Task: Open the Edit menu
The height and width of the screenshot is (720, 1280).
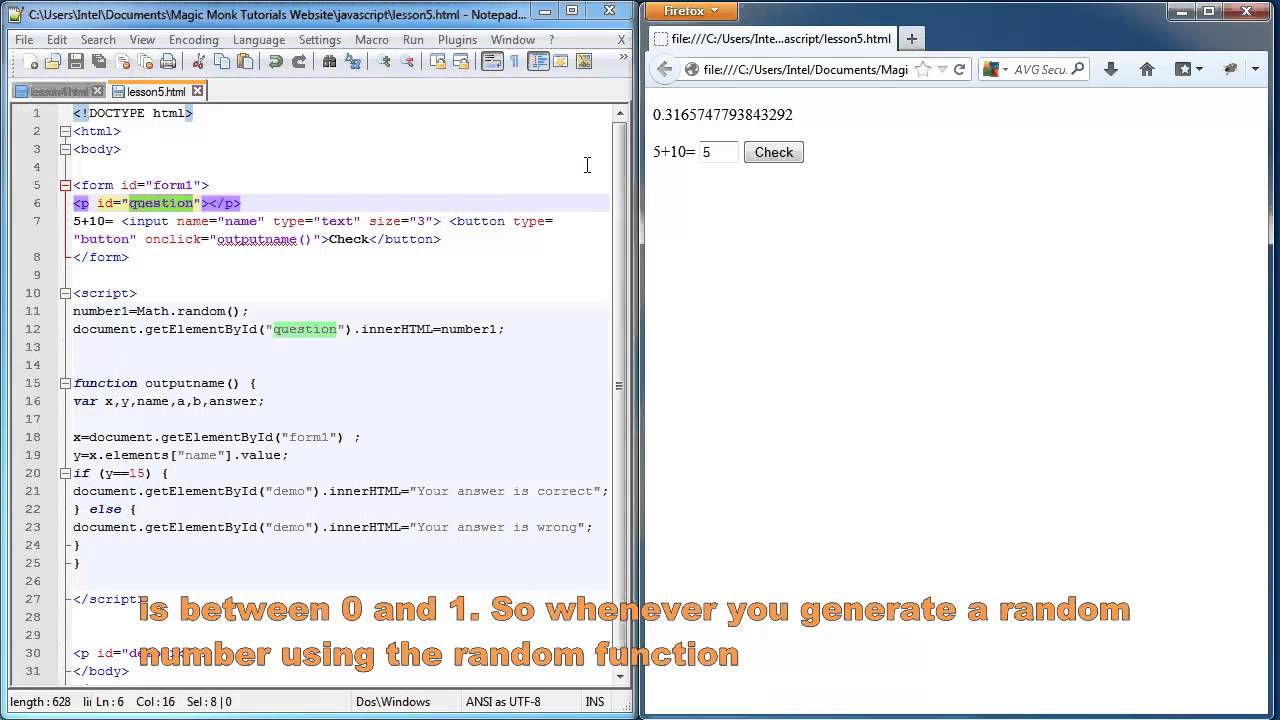Action: 57,40
